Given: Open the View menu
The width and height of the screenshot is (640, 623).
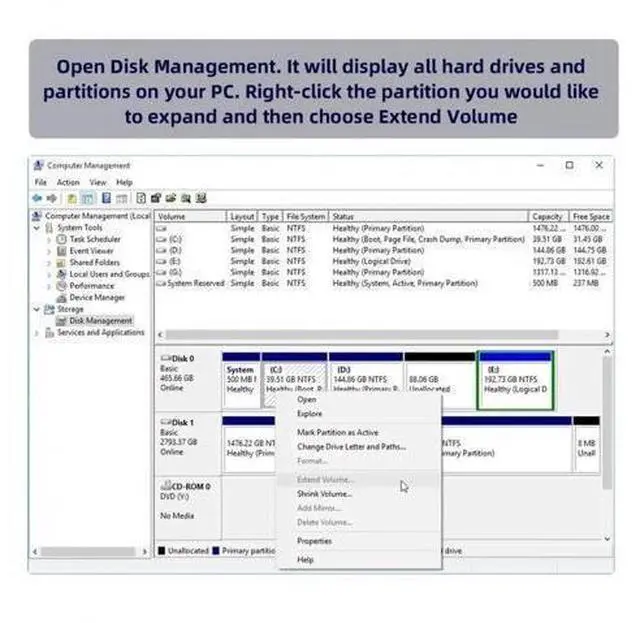Looking at the screenshot, I should click(98, 182).
